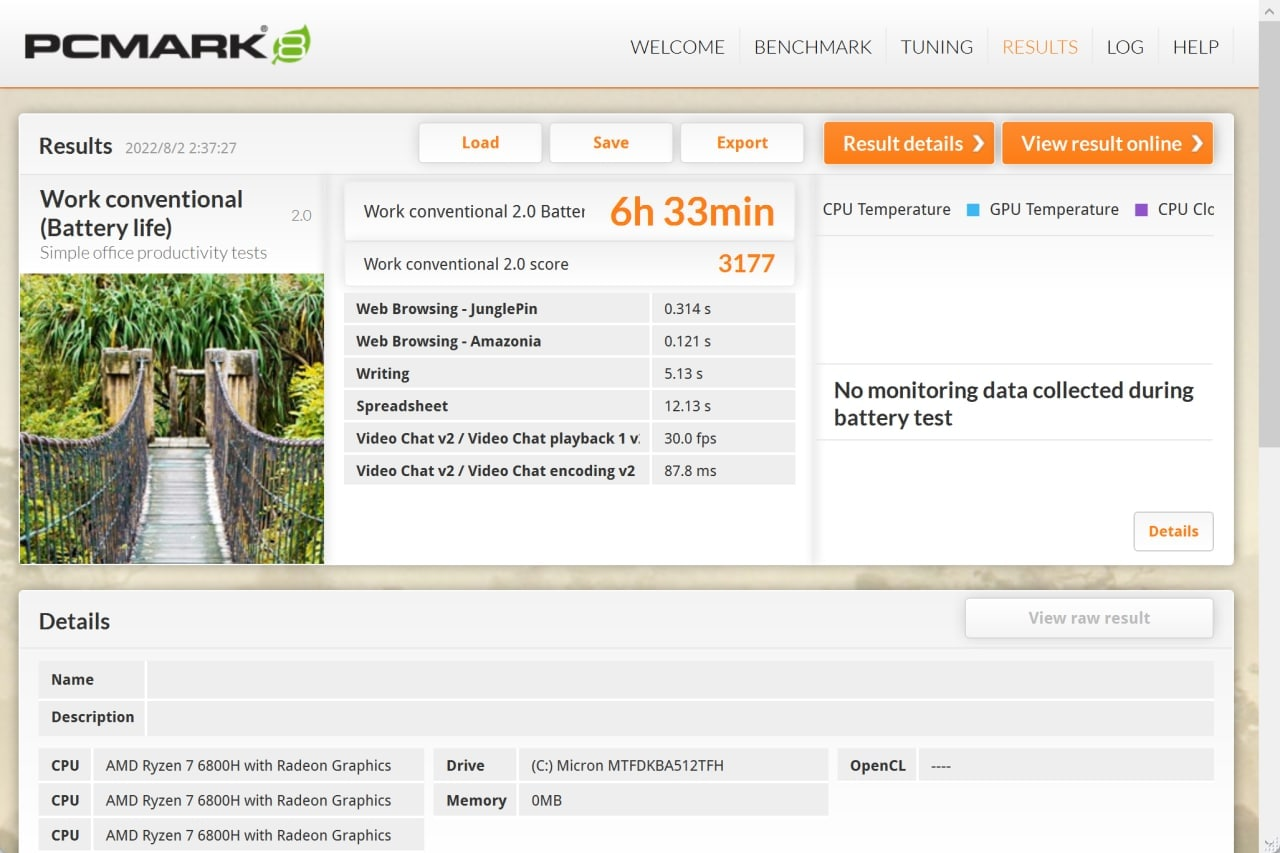Save the benchmark result
Screen dimensions: 1280x853
[x=610, y=143]
